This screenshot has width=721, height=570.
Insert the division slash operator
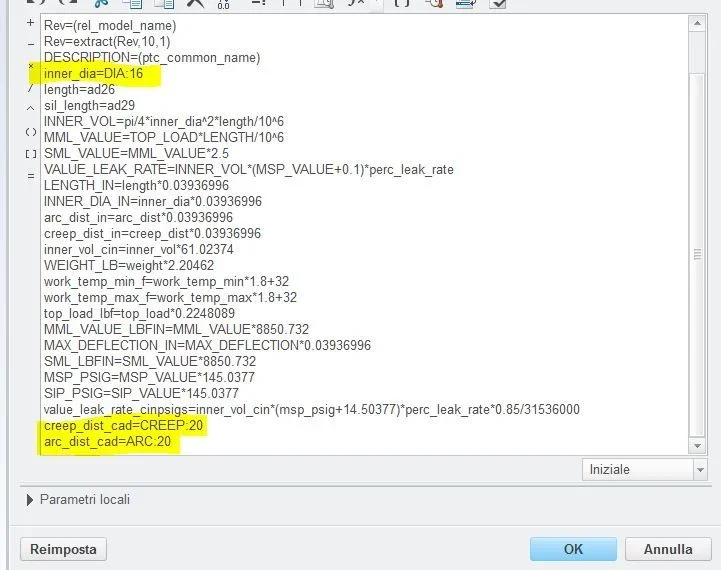click(x=30, y=88)
